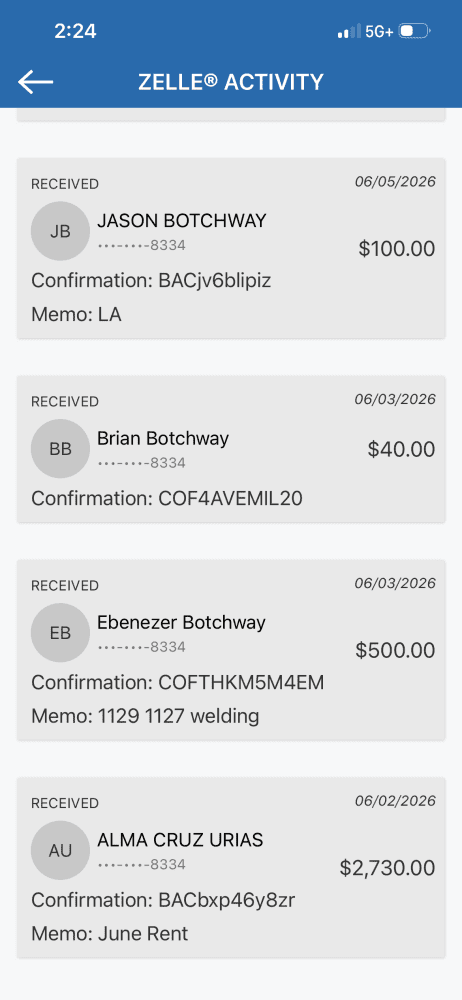
Task: Tap the BB avatar circle
Action: coord(61,448)
